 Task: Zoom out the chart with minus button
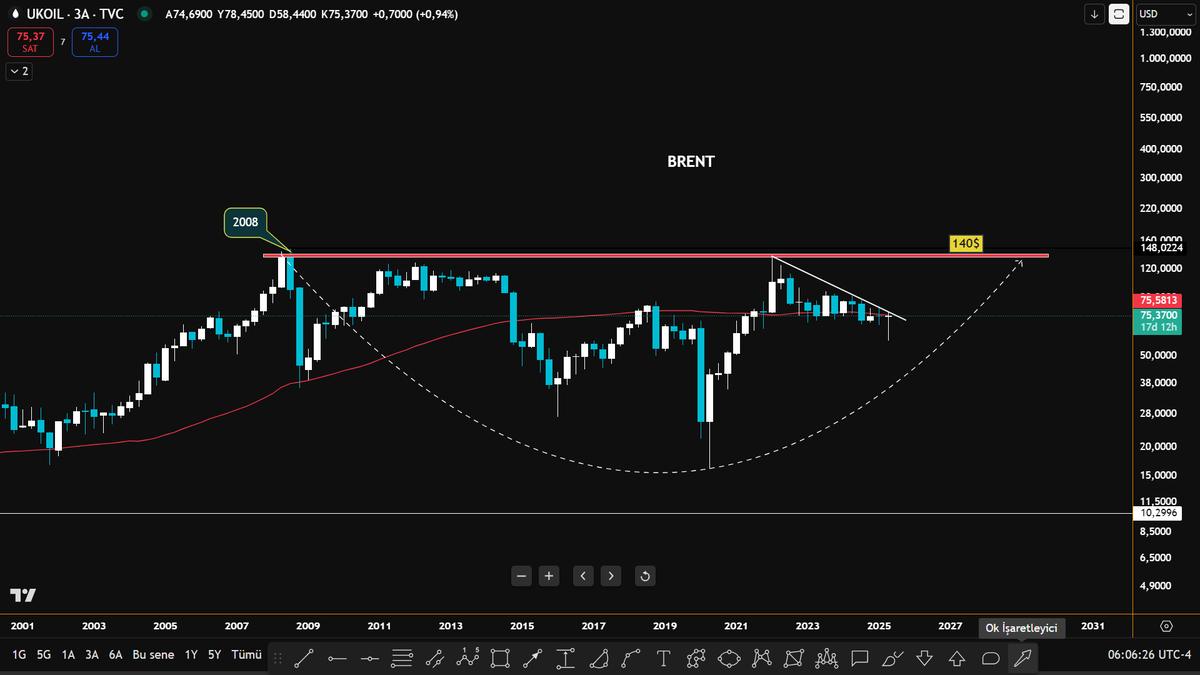[x=521, y=575]
